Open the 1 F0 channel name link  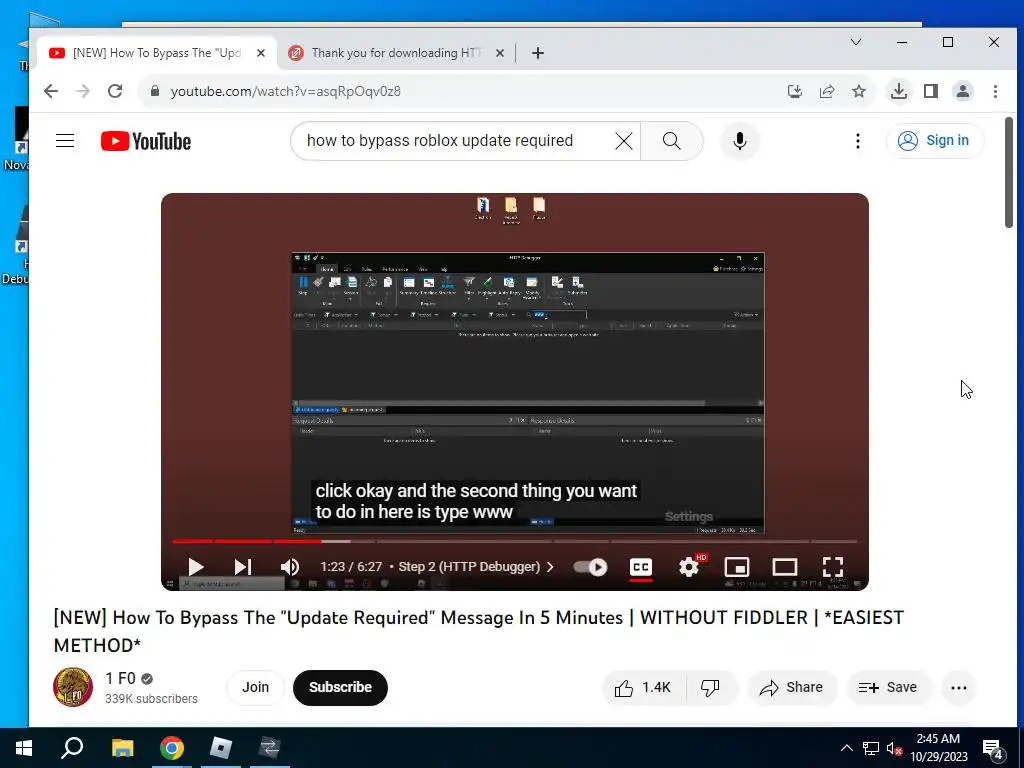tap(120, 679)
